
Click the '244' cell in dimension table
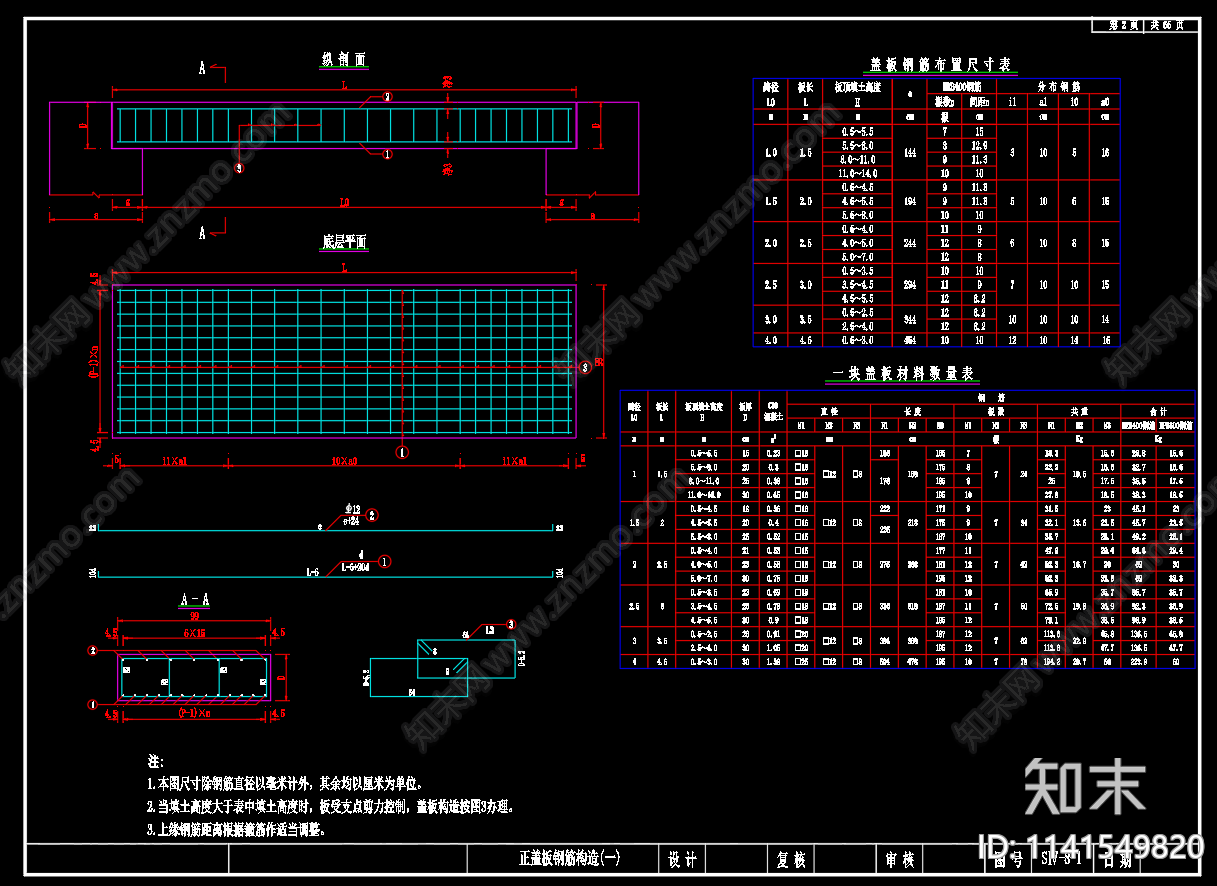[x=909, y=243]
